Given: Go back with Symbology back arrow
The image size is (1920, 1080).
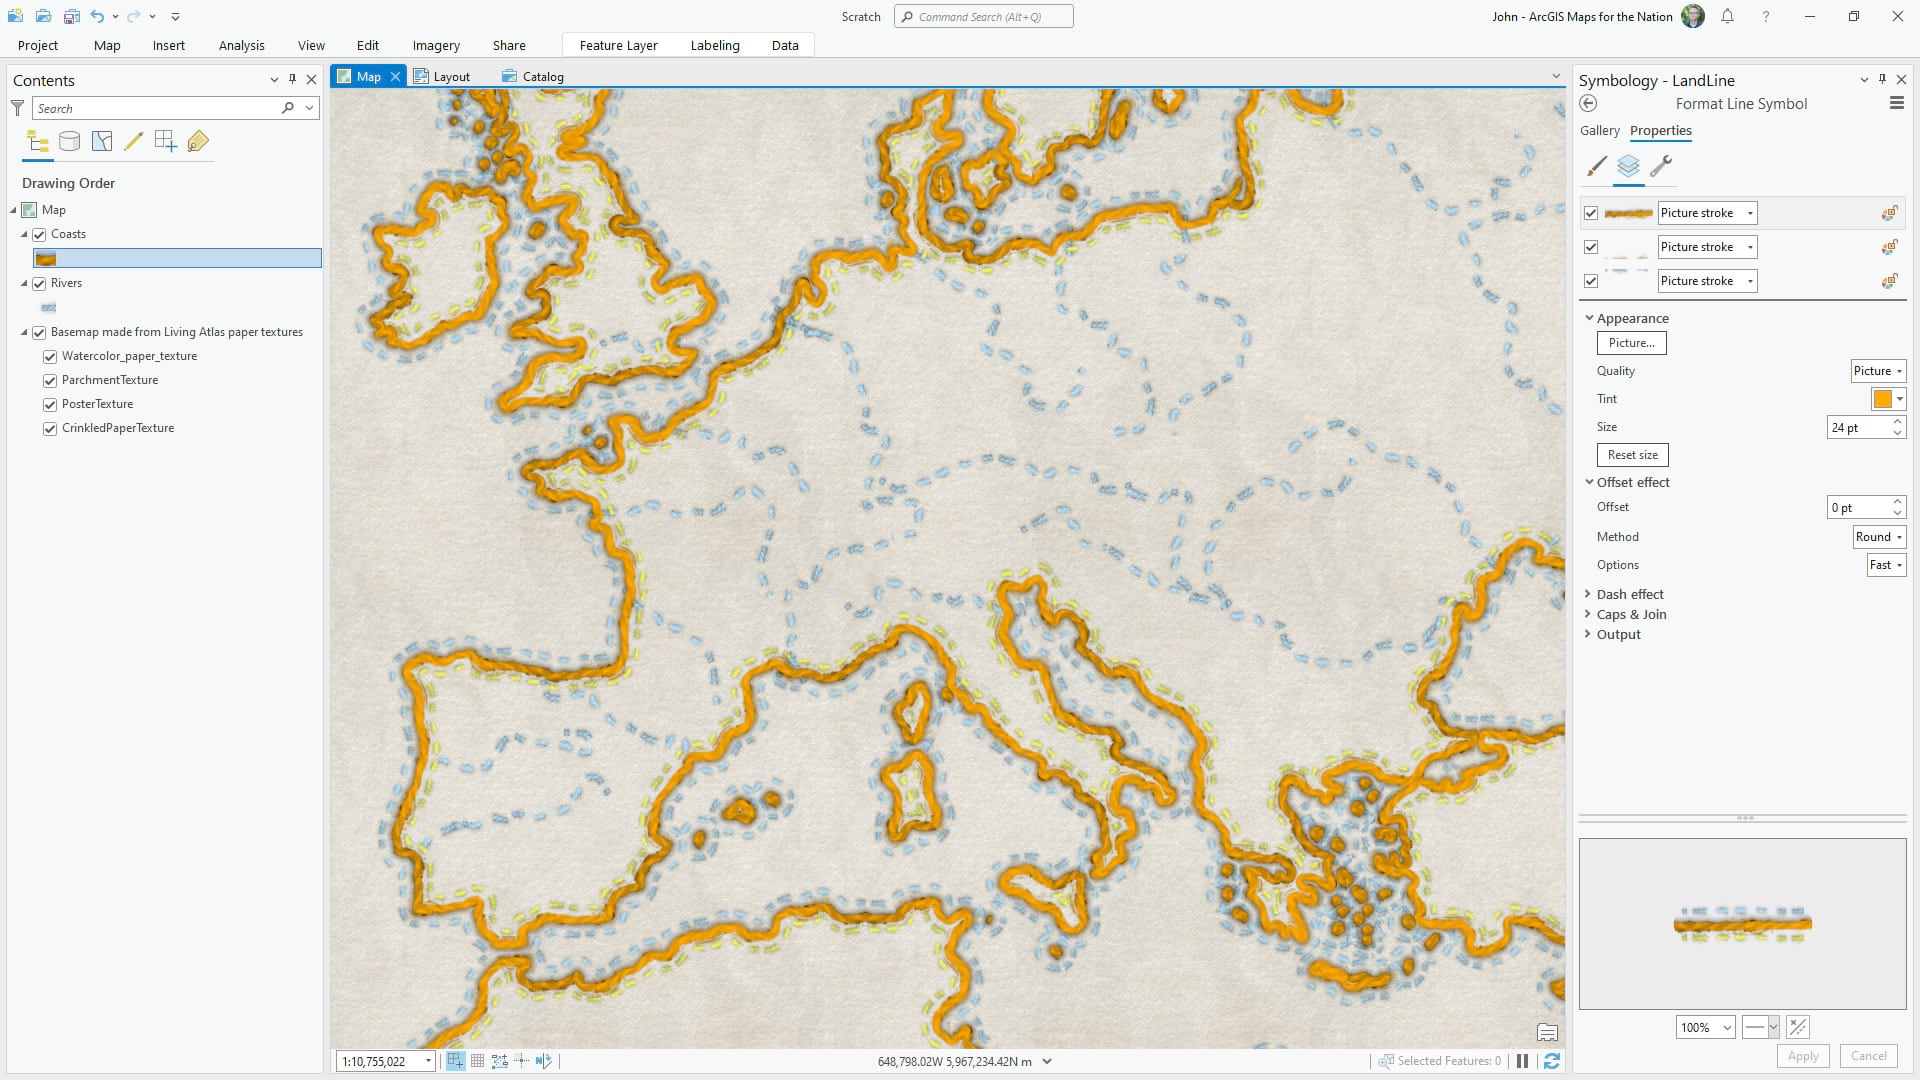Looking at the screenshot, I should pos(1588,104).
